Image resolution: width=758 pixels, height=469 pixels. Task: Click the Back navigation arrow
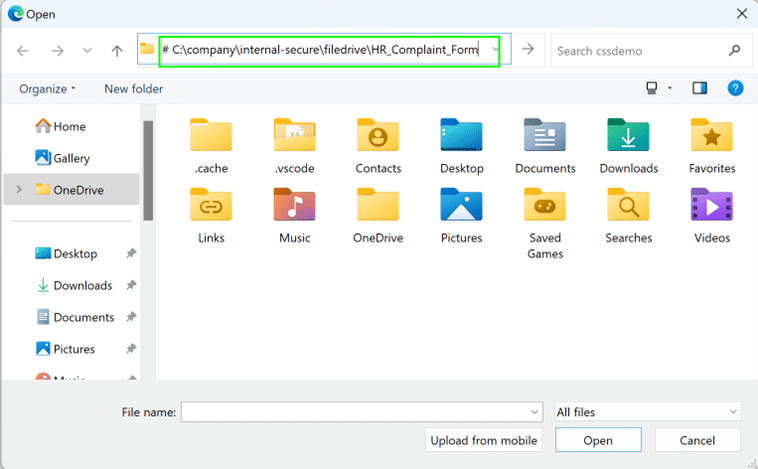[23, 50]
